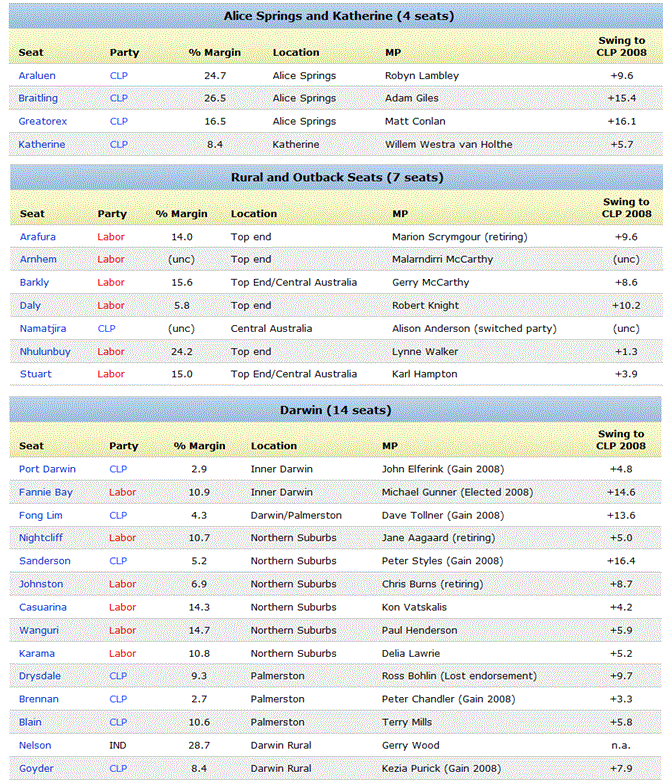664x784 pixels.
Task: Click the Barkly seat link
Action: click(35, 282)
